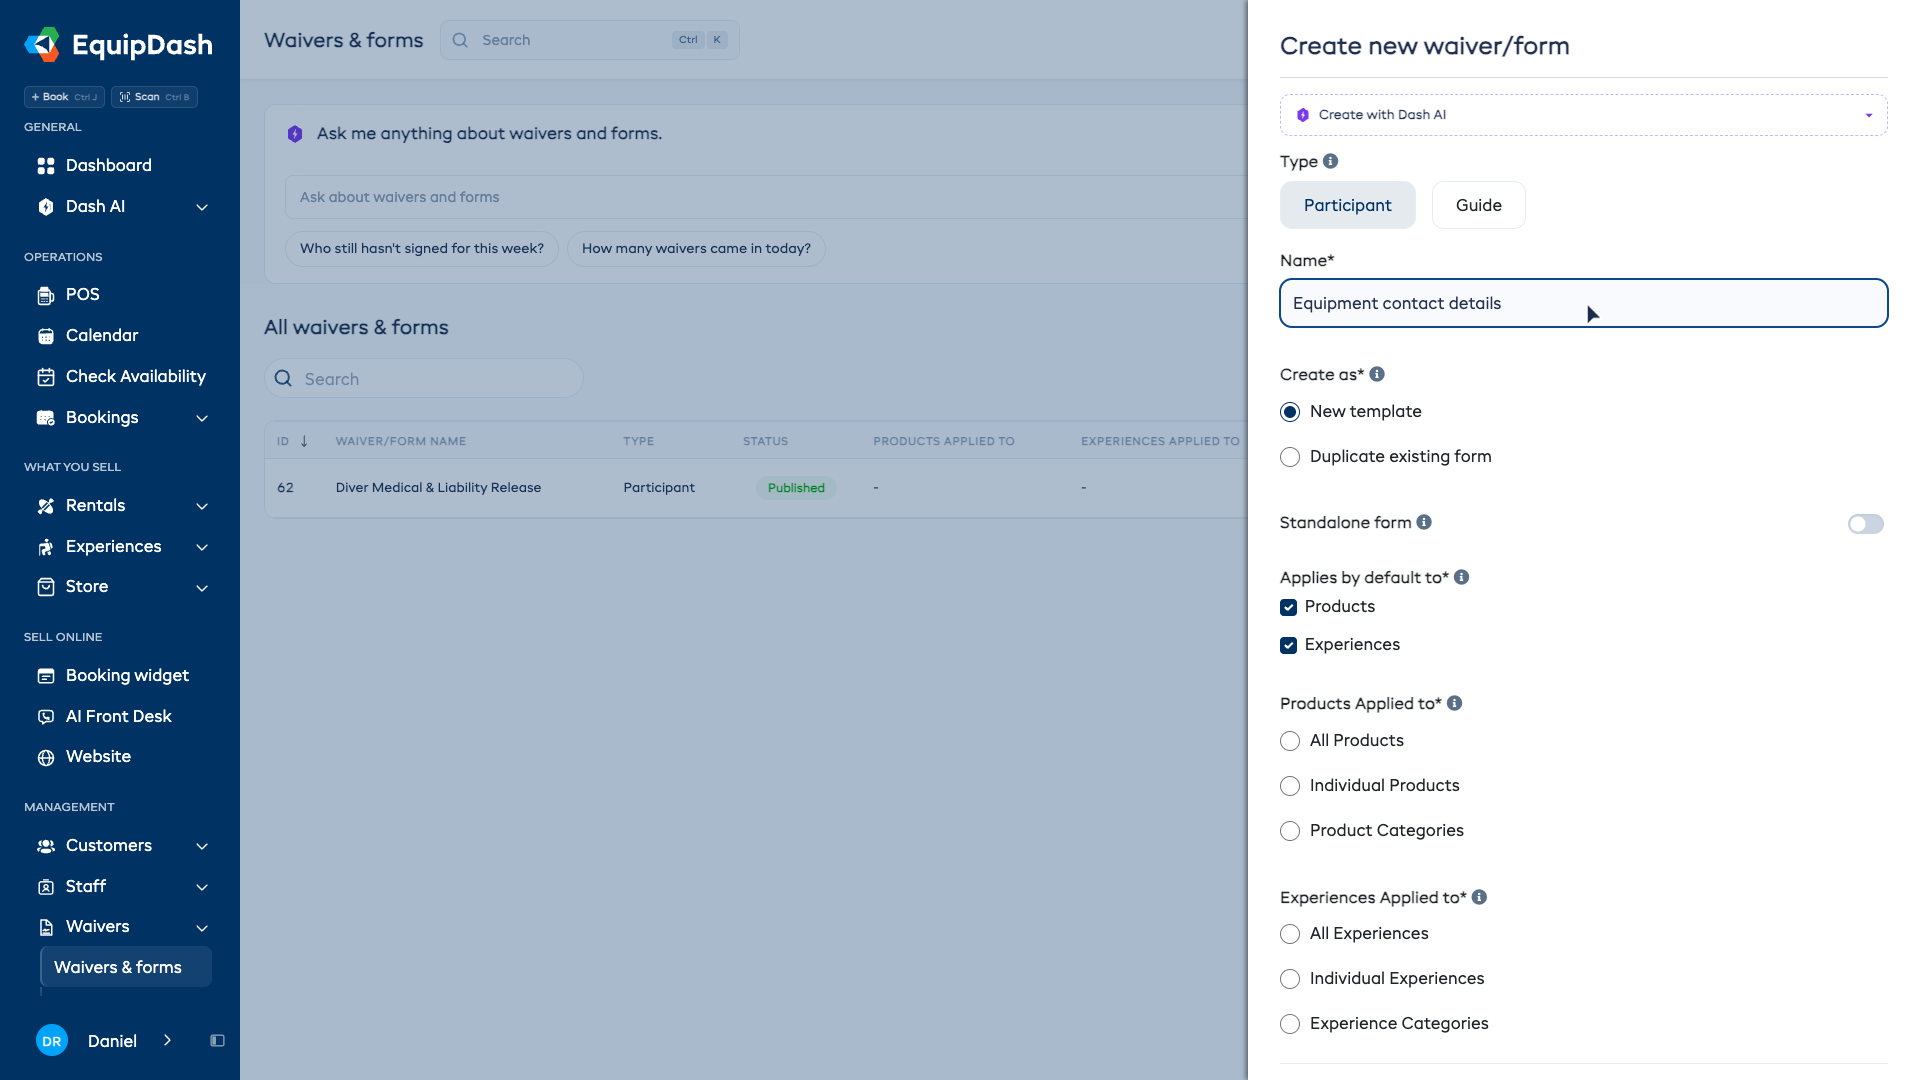
Task: Uncheck the Experiences checkbox
Action: pos(1289,645)
